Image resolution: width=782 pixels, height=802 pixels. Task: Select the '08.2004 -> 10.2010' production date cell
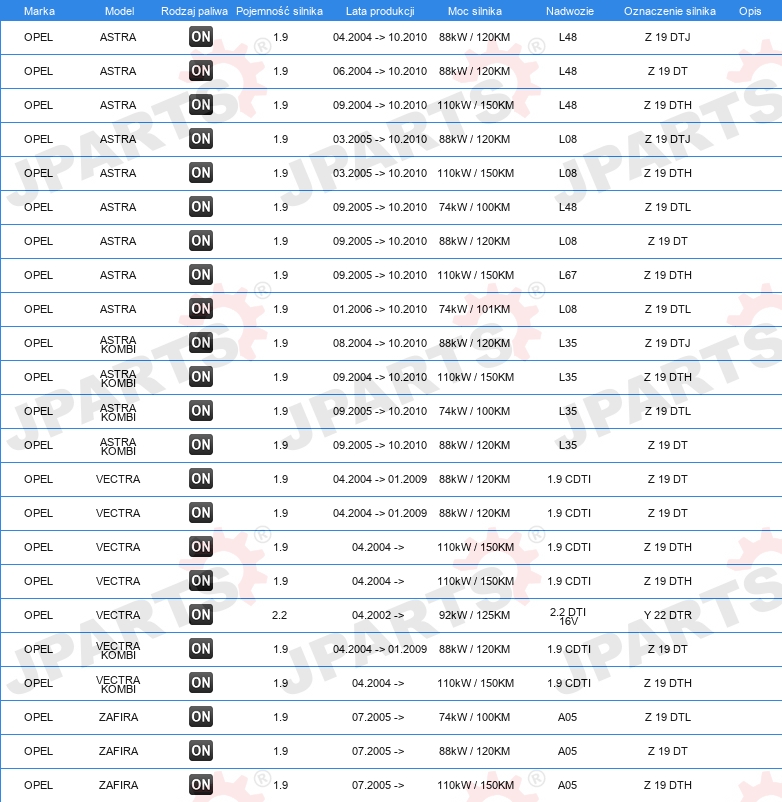point(379,343)
